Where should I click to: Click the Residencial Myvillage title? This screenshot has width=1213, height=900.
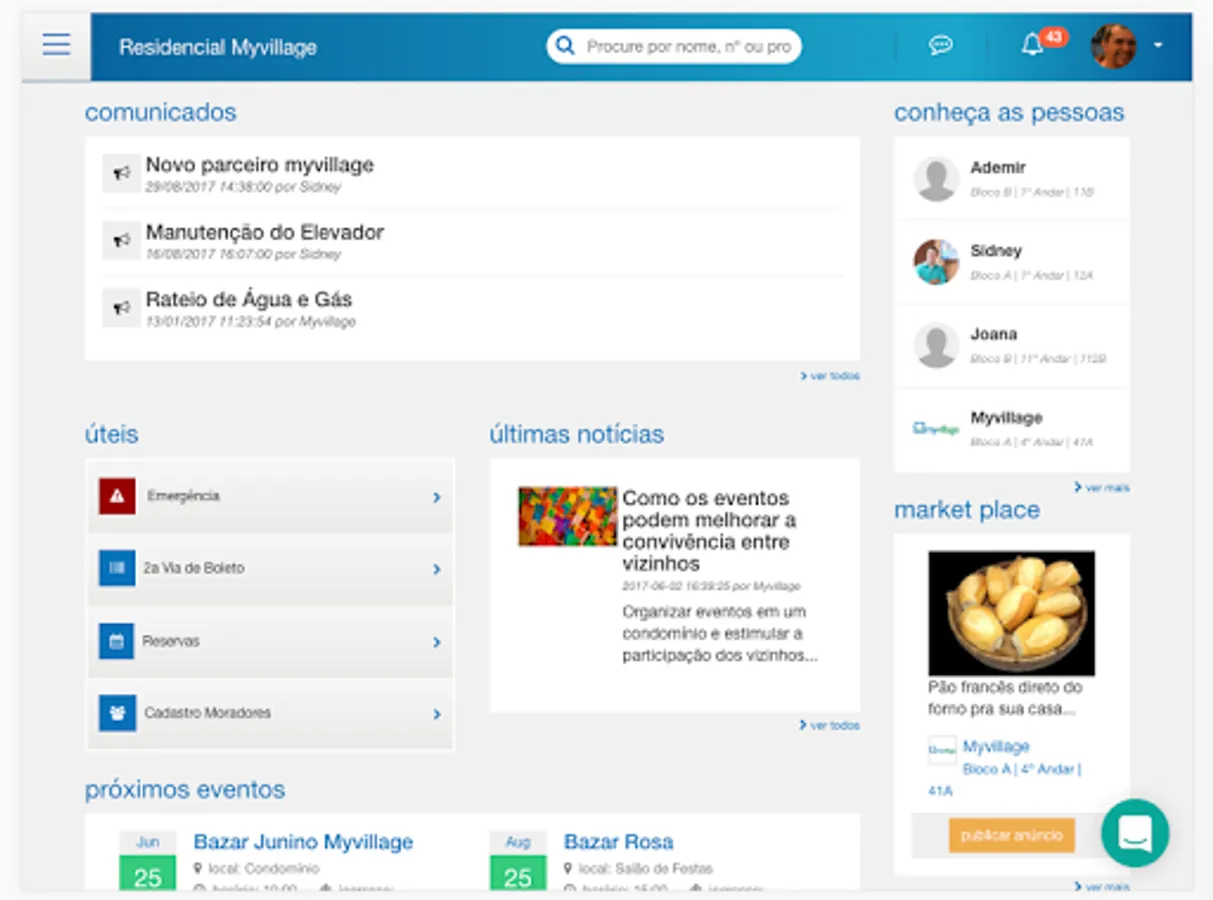[218, 47]
